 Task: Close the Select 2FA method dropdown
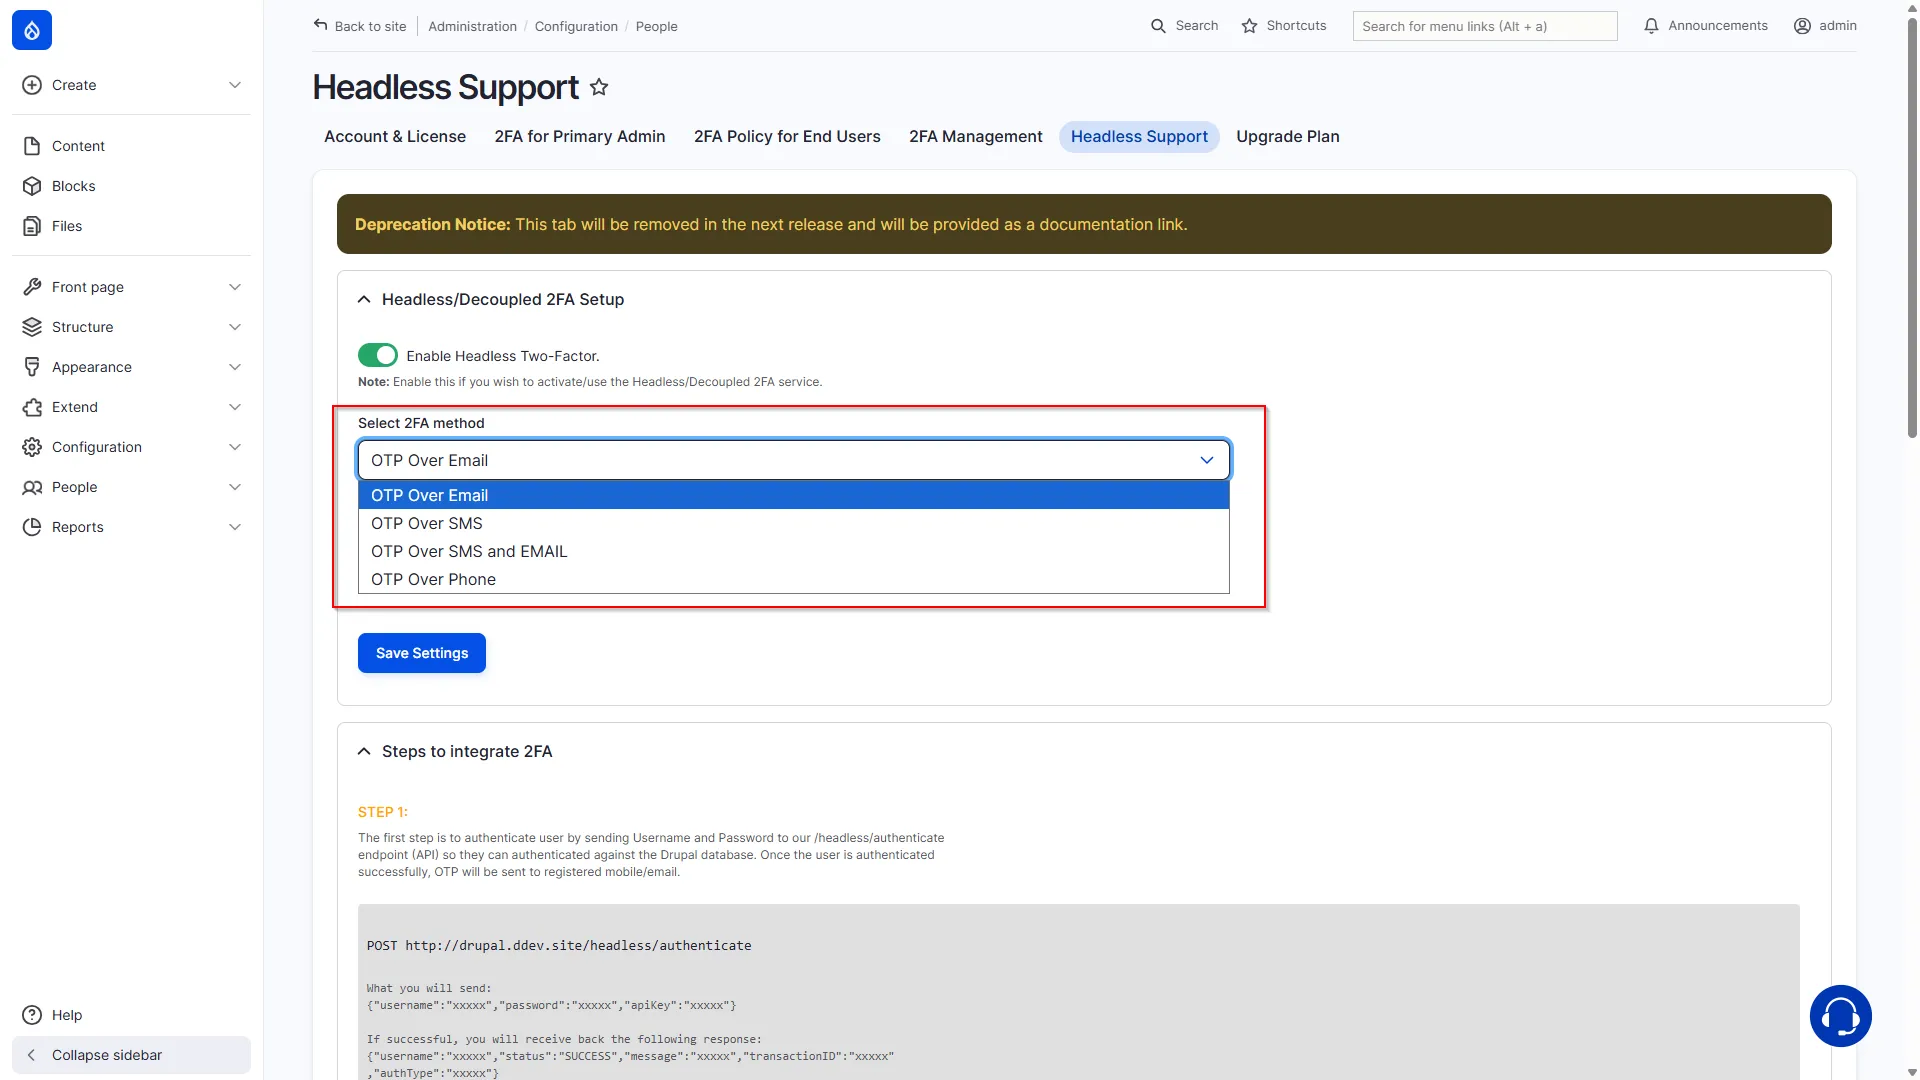point(794,460)
